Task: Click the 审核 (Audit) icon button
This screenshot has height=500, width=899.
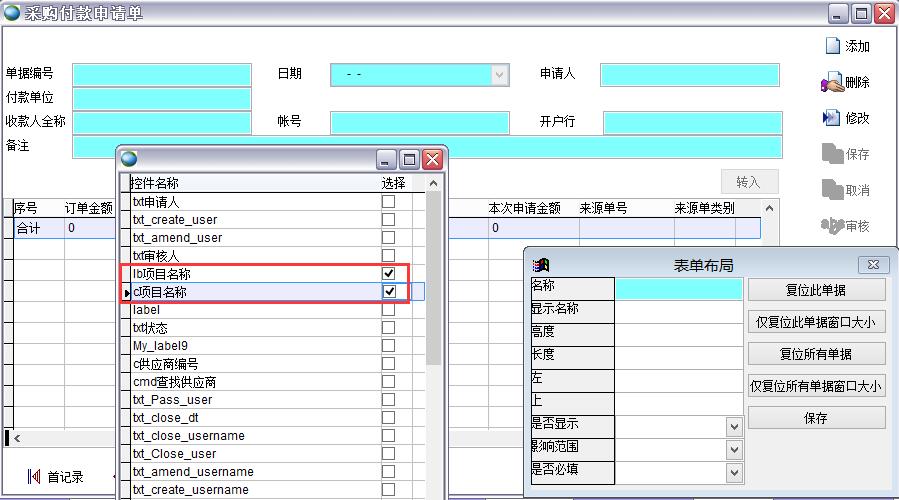Action: pyautogui.click(x=846, y=226)
